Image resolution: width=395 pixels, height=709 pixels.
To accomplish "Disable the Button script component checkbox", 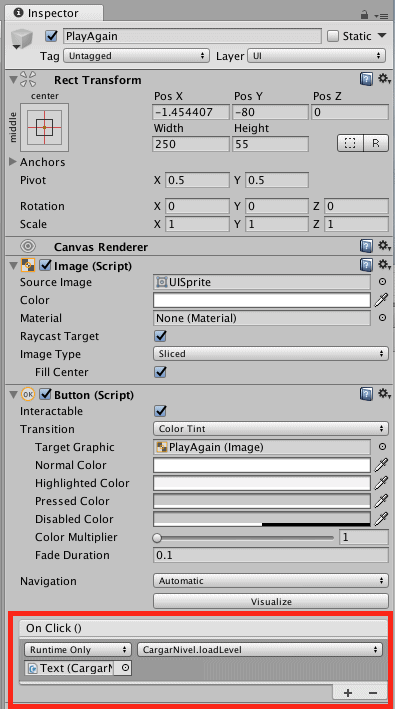I will [45, 394].
